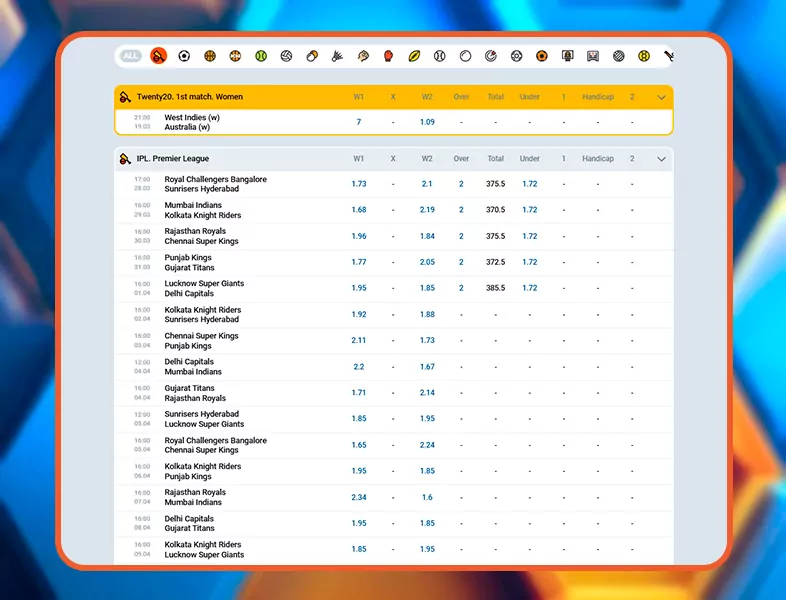Image resolution: width=786 pixels, height=600 pixels.
Task: Select the soccer ball sport icon
Action: pyautogui.click(x=184, y=56)
